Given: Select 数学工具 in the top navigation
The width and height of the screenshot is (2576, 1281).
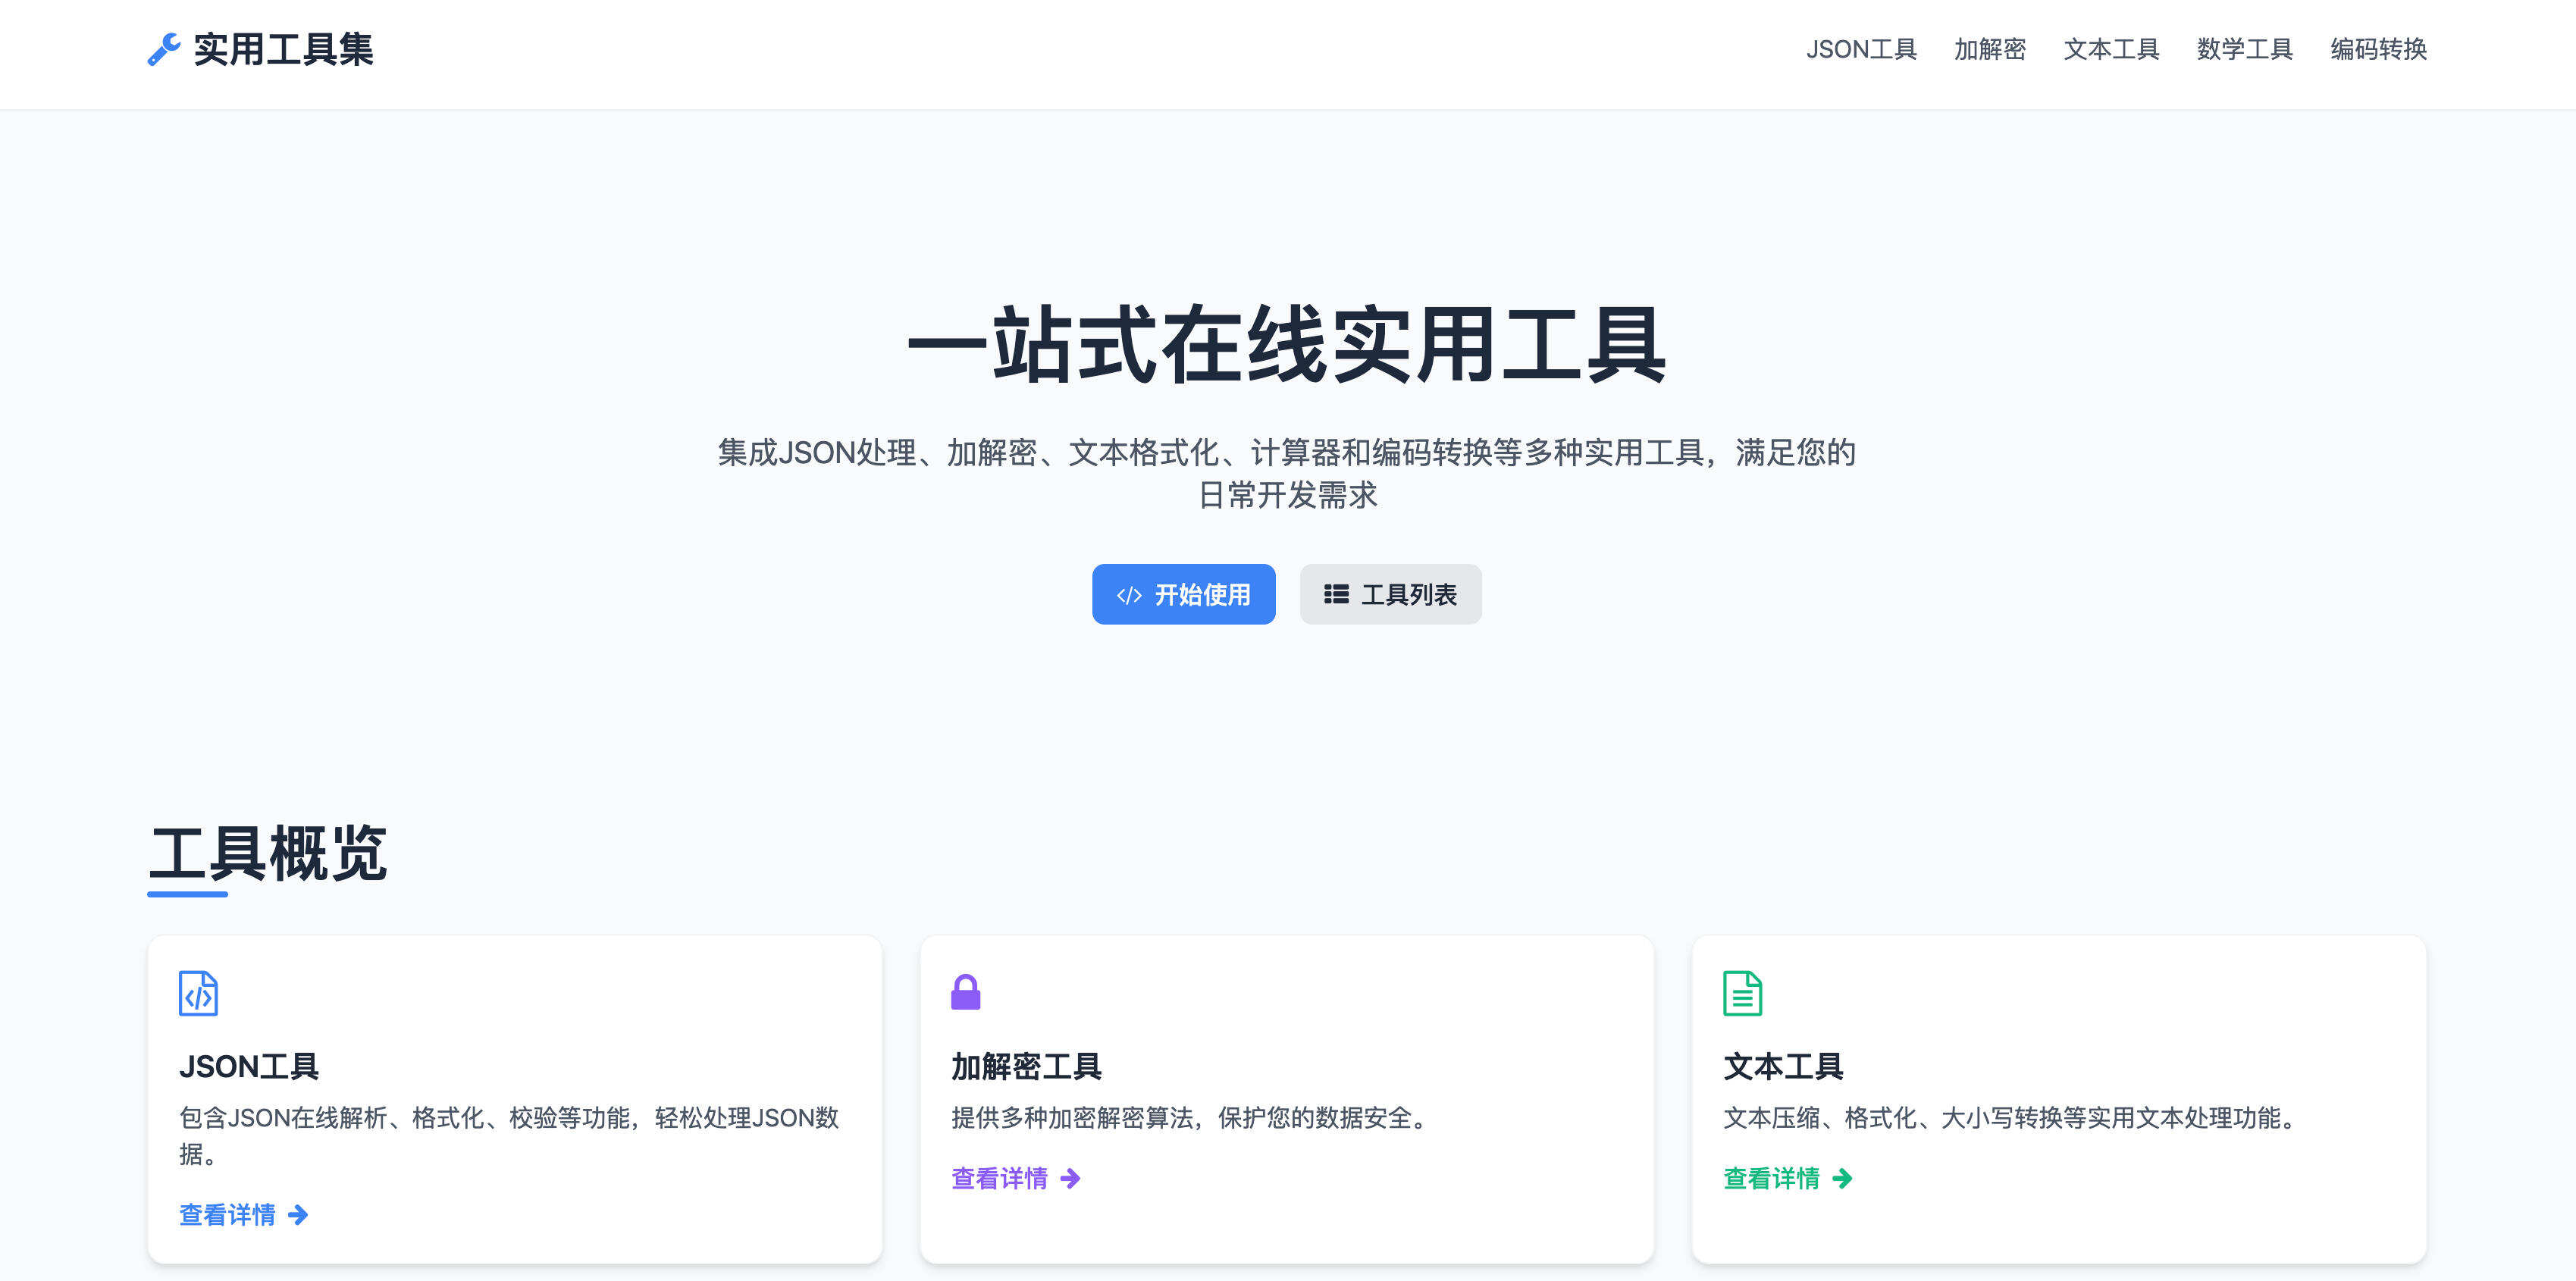Looking at the screenshot, I should point(2242,49).
